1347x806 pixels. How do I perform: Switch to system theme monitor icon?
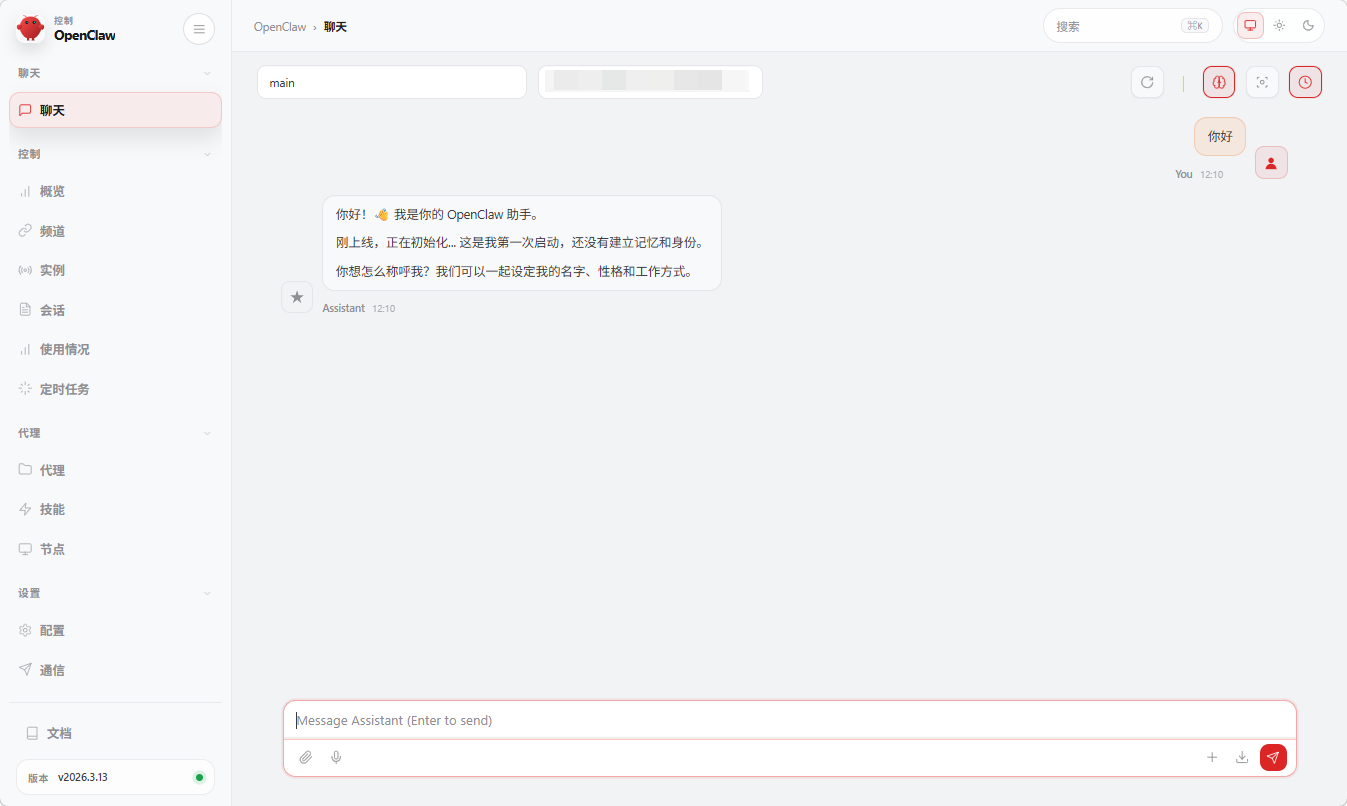[x=1250, y=26]
